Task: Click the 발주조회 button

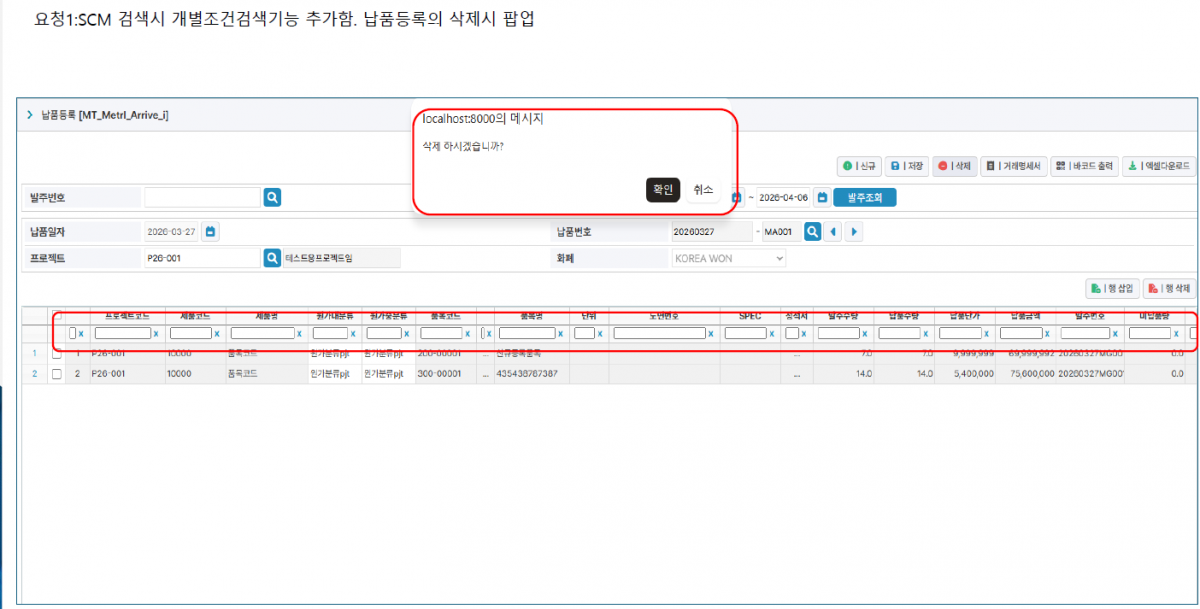Action: coord(865,198)
